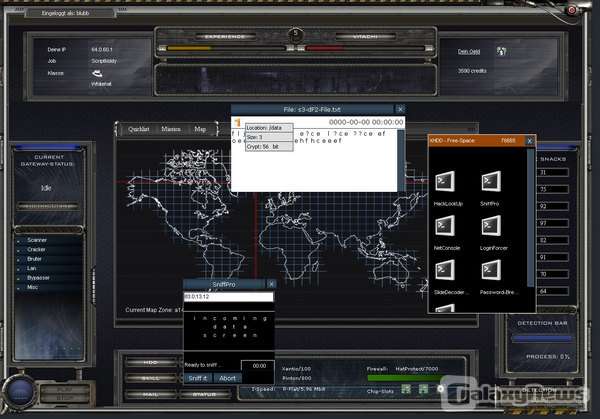Image resolution: width=600 pixels, height=419 pixels.
Task: Open the HDD panel button
Action: [151, 362]
